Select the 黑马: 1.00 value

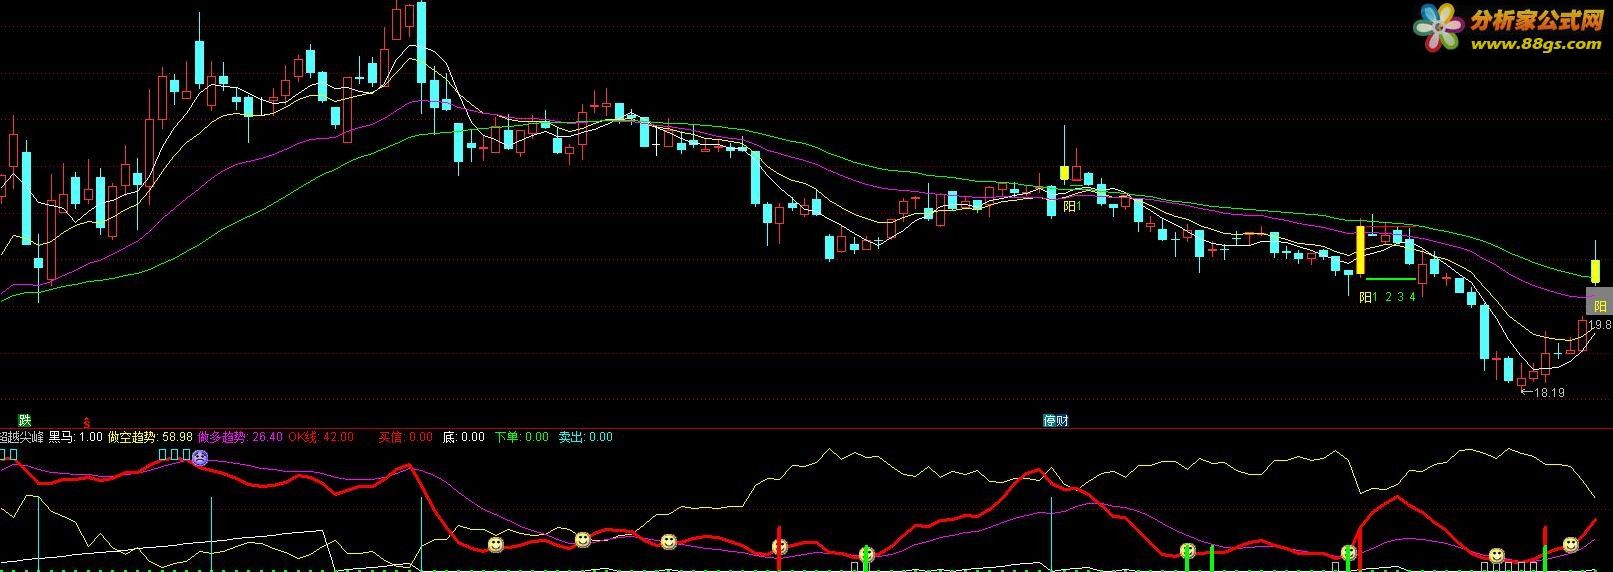click(75, 437)
